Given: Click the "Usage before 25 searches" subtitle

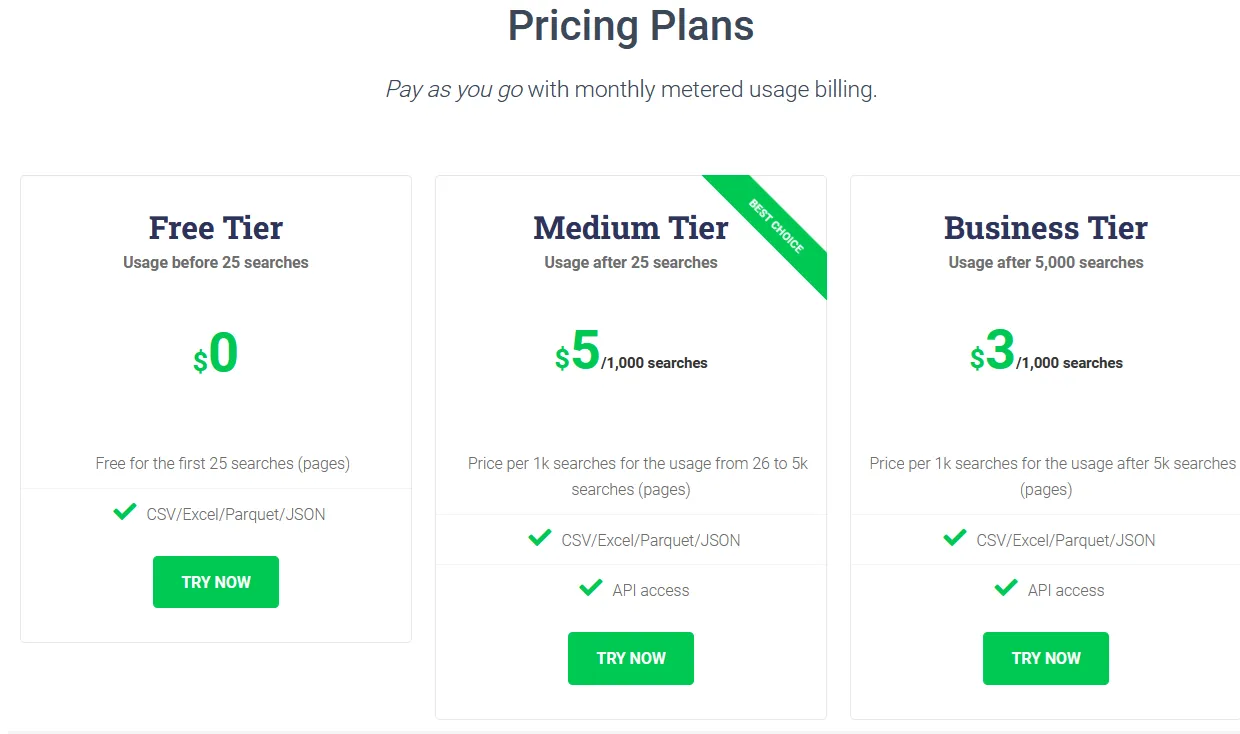Looking at the screenshot, I should pyautogui.click(x=216, y=263).
